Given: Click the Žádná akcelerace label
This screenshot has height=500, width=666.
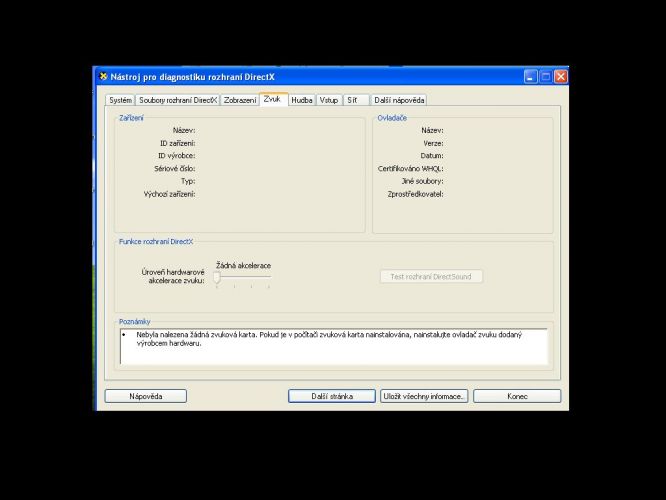Looking at the screenshot, I should pyautogui.click(x=243, y=266).
